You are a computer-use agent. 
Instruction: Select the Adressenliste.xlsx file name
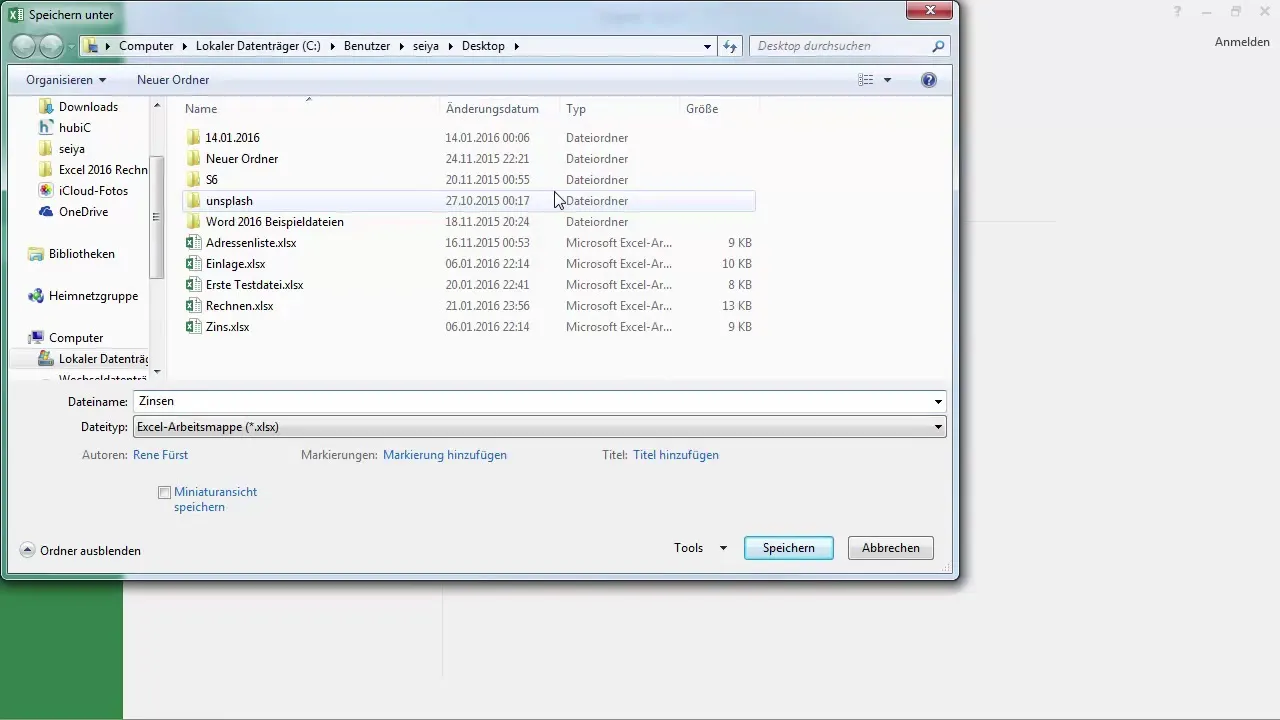pyautogui.click(x=251, y=243)
